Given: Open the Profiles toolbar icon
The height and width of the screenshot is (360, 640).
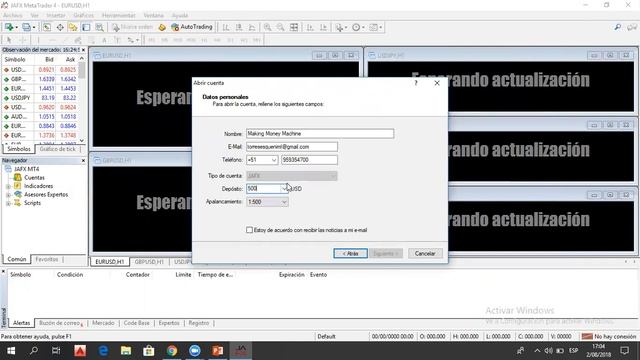Looking at the screenshot, I should pyautogui.click(x=28, y=27).
